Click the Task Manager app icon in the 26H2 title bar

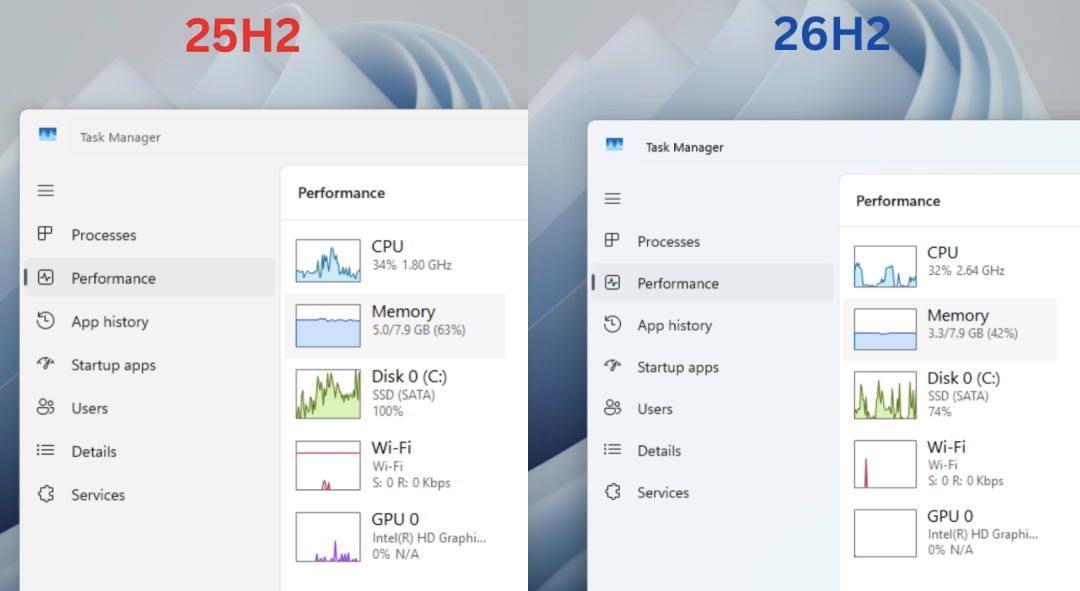tap(614, 145)
